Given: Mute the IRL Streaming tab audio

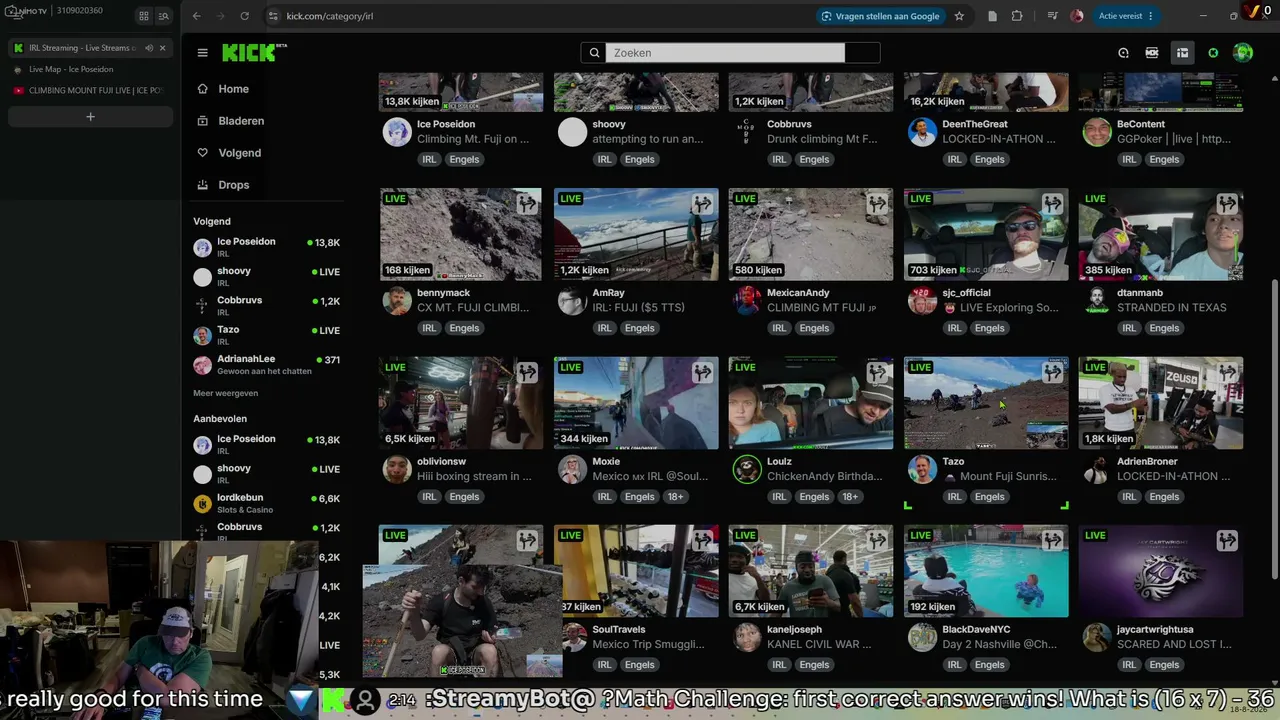Looking at the screenshot, I should coord(148,48).
